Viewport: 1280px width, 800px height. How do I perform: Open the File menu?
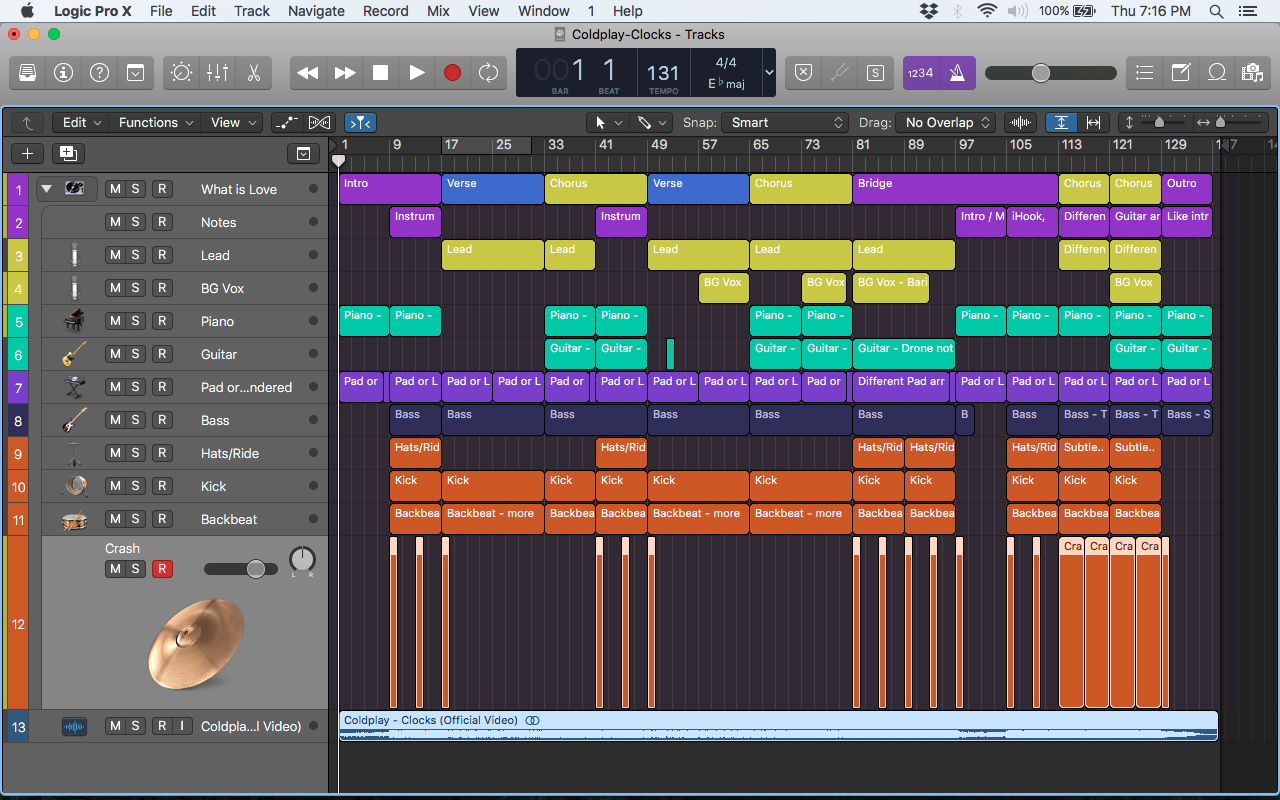coord(161,11)
